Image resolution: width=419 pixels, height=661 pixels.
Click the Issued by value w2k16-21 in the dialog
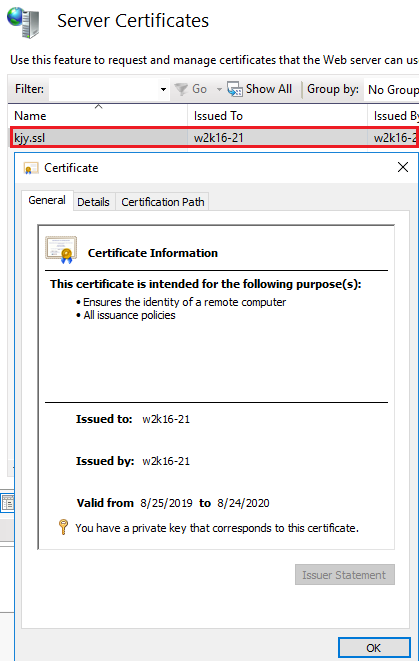[x=166, y=461]
